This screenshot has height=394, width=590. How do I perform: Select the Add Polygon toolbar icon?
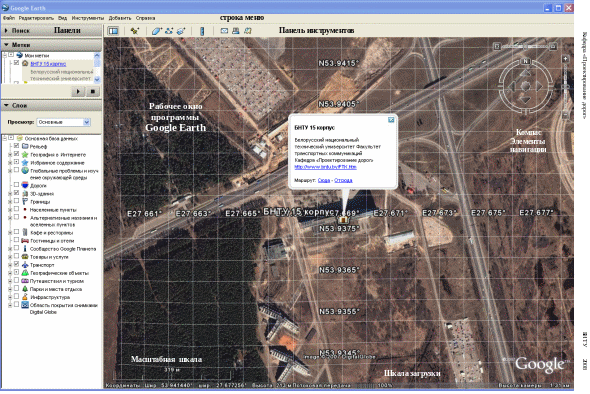click(156, 31)
